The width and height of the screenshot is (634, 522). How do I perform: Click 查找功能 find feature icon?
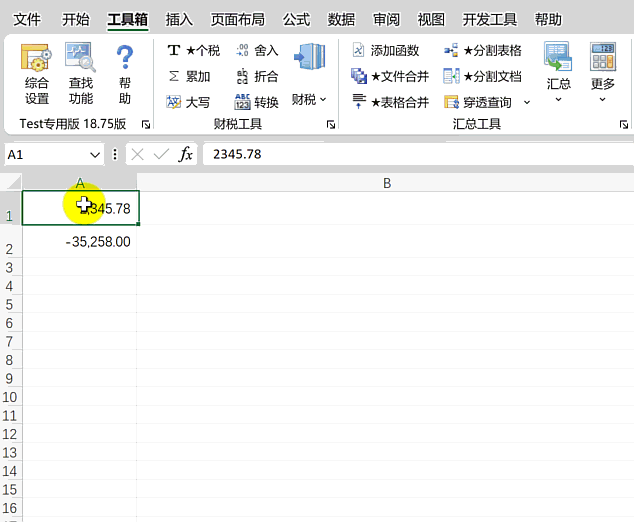pos(81,74)
